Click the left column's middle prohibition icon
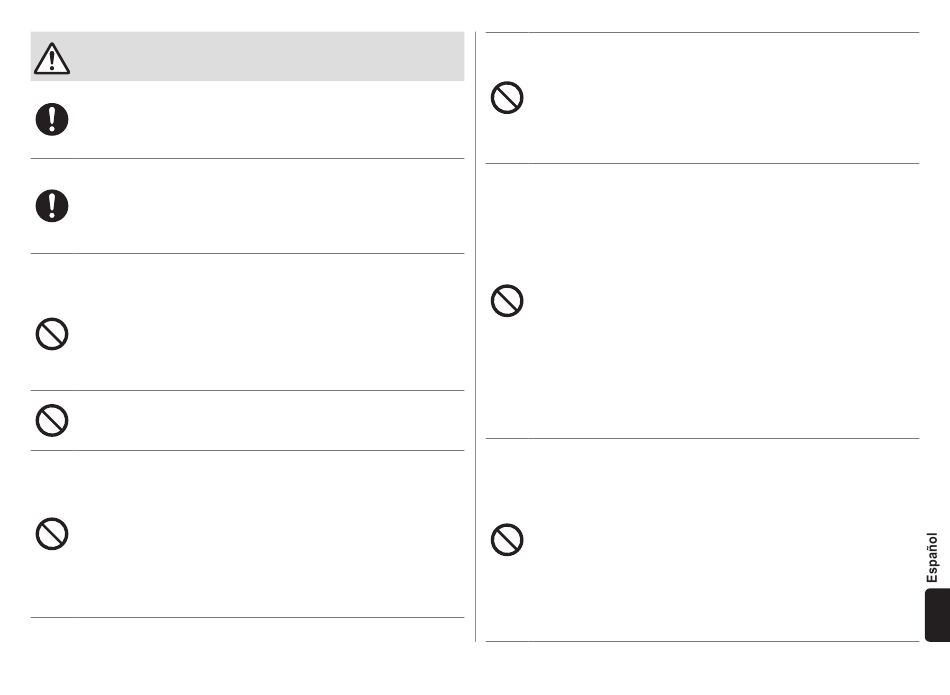This screenshot has height=695, width=950. click(52, 421)
